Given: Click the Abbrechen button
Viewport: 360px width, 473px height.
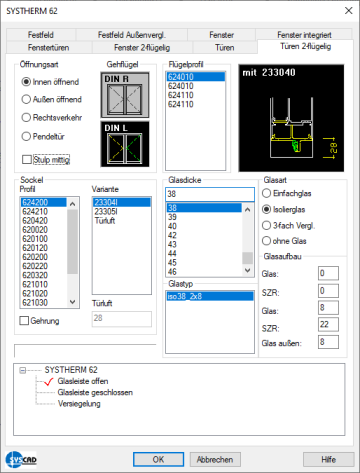Looking at the screenshot, I should (x=215, y=459).
